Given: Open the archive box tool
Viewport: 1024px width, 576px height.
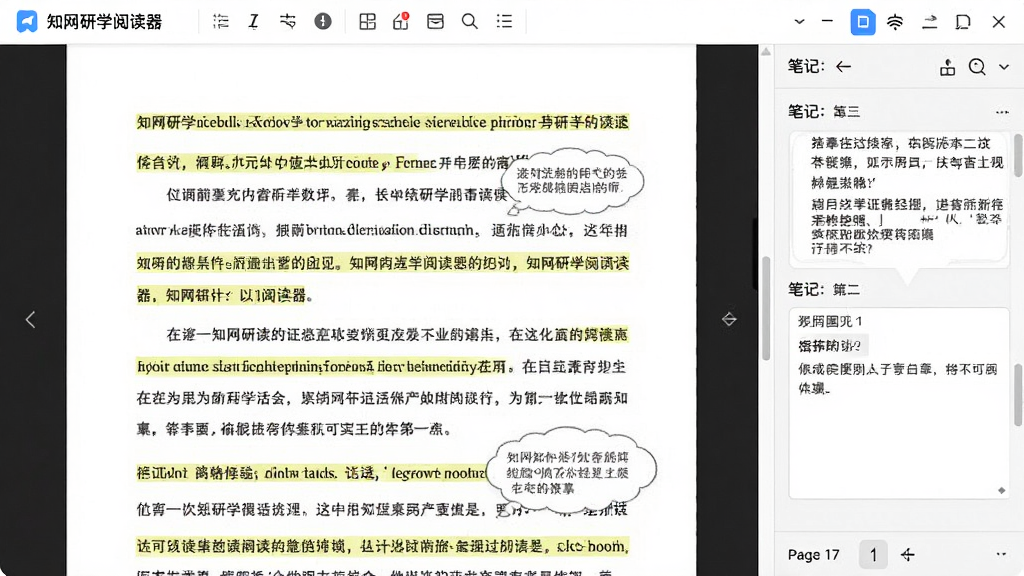Looking at the screenshot, I should tap(435, 22).
